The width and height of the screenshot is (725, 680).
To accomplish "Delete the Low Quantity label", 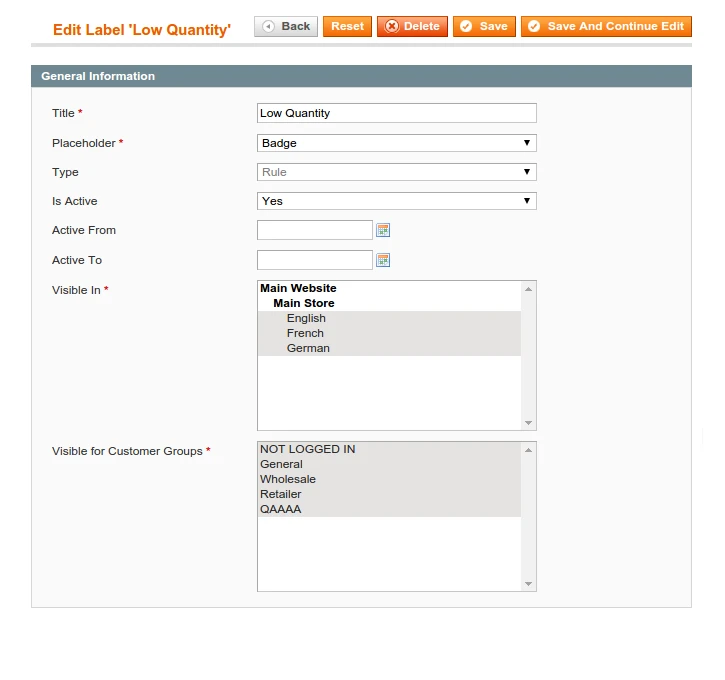I will click(x=412, y=26).
